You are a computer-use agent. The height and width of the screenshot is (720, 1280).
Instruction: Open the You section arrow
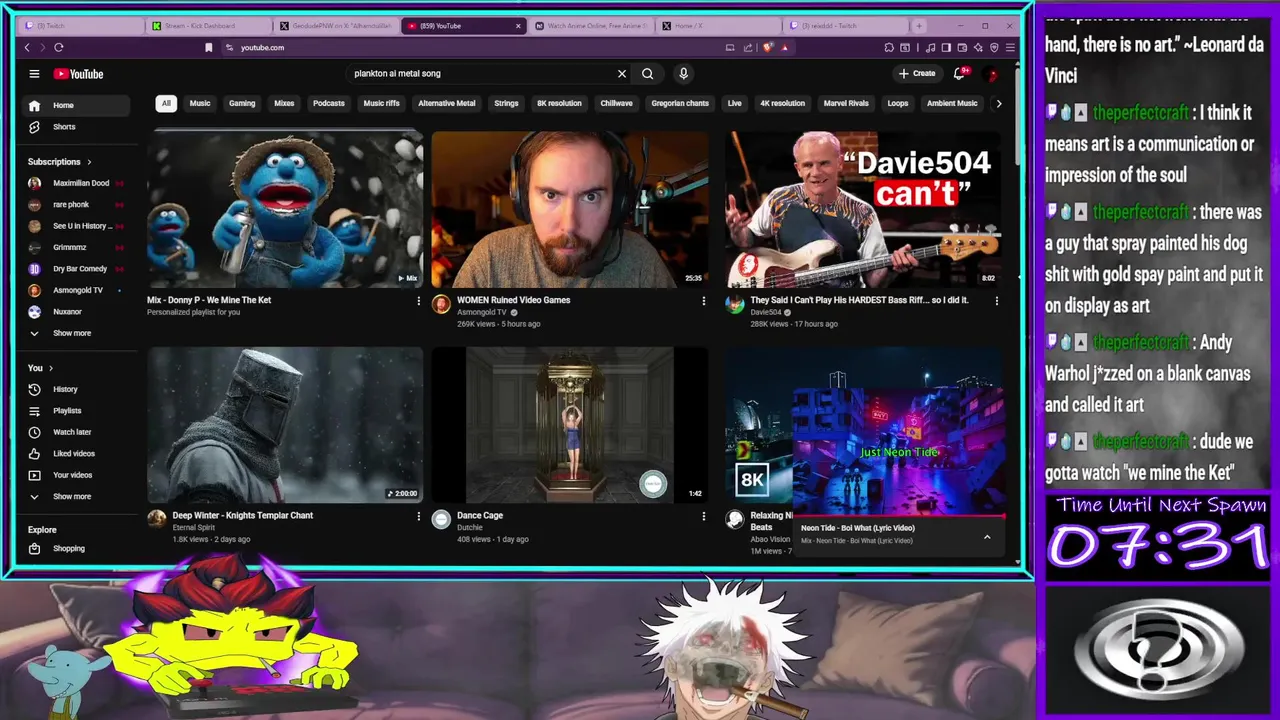click(x=51, y=368)
